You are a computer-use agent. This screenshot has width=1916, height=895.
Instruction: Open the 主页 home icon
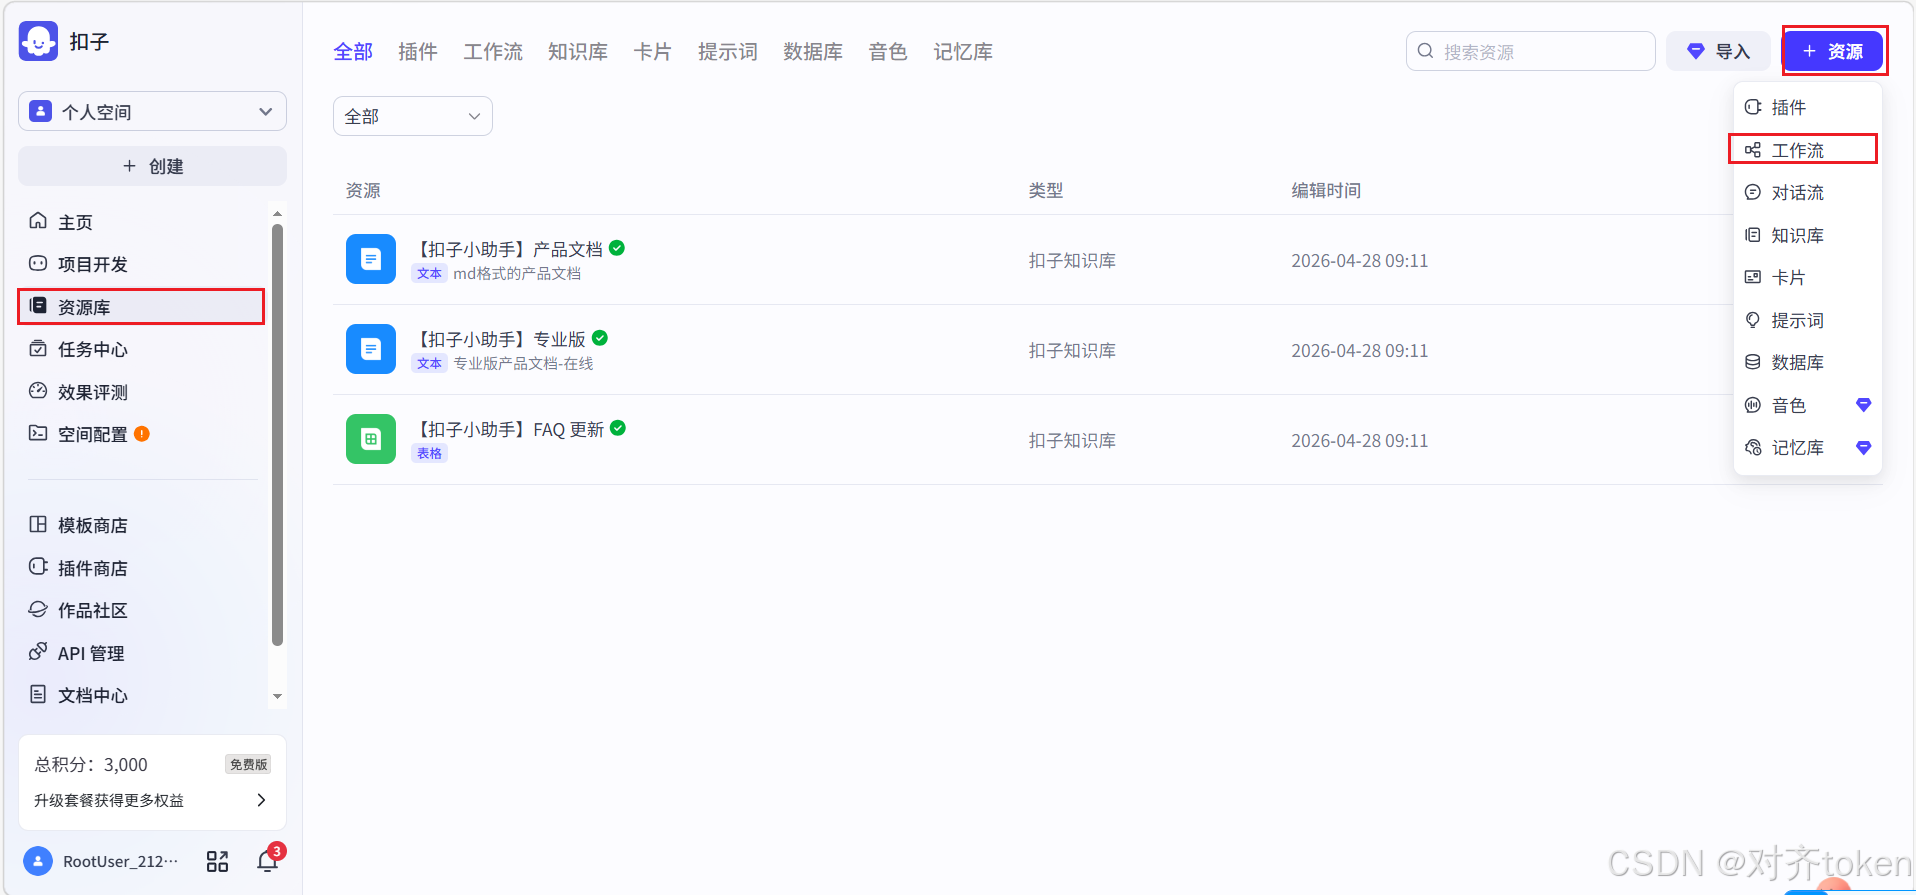coord(38,221)
